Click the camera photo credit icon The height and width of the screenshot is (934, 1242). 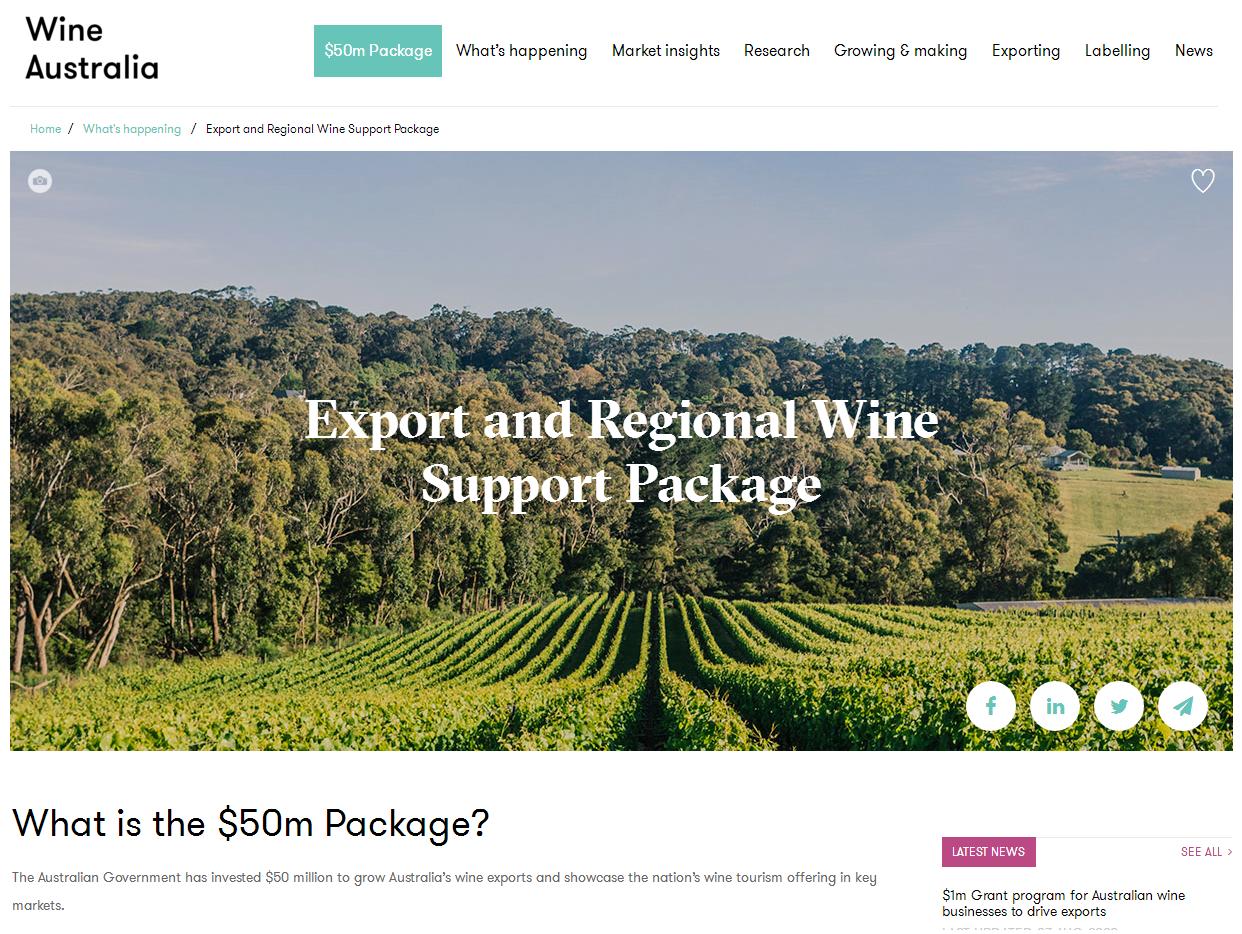pyautogui.click(x=40, y=181)
